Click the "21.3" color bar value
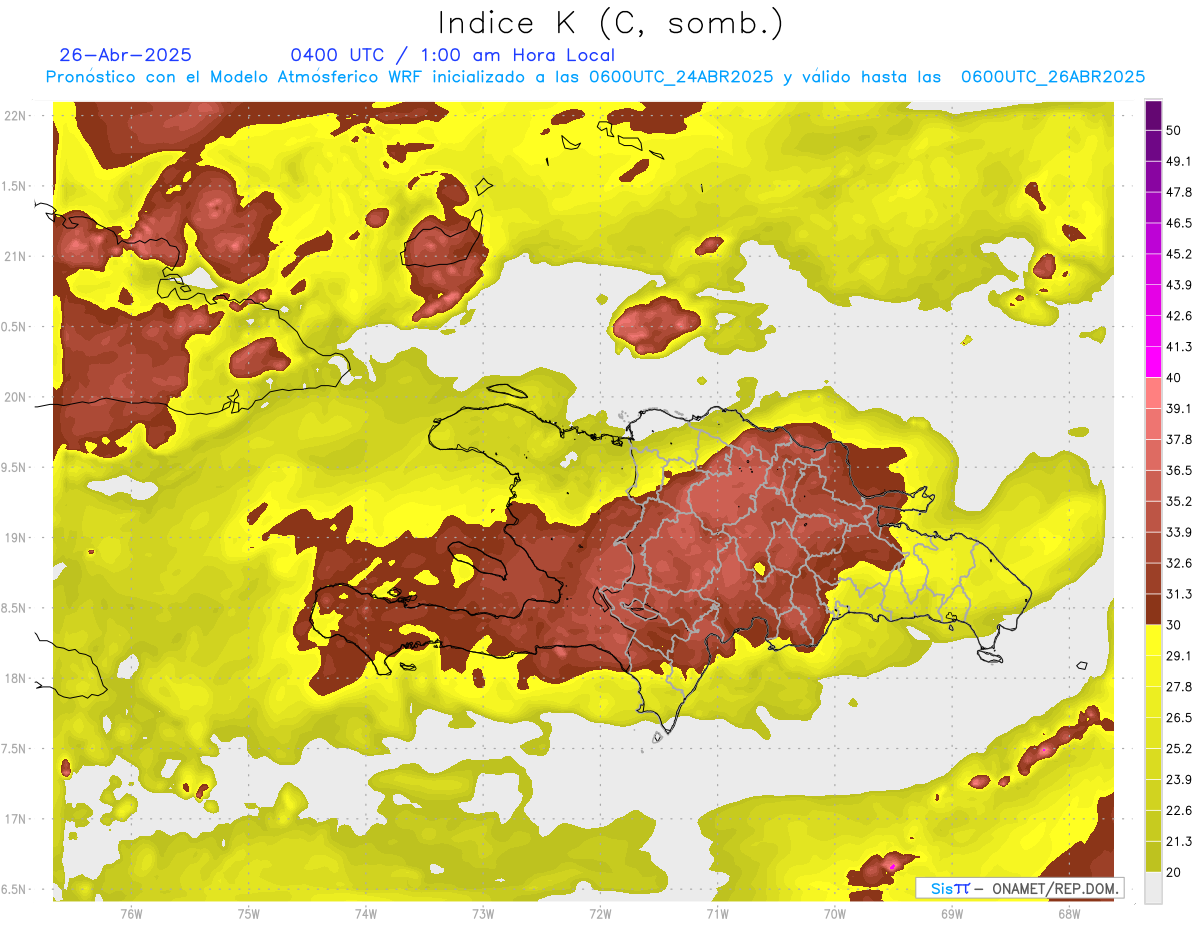 pos(1178,842)
